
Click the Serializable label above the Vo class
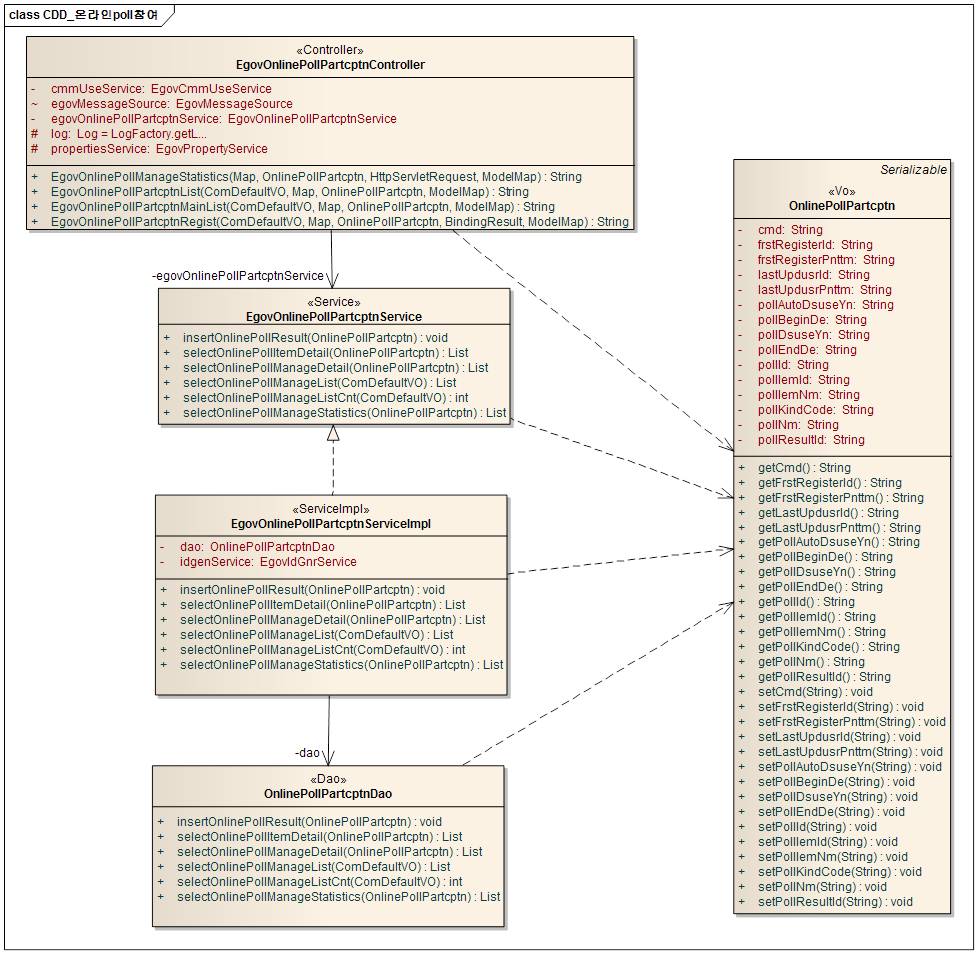coord(913,170)
